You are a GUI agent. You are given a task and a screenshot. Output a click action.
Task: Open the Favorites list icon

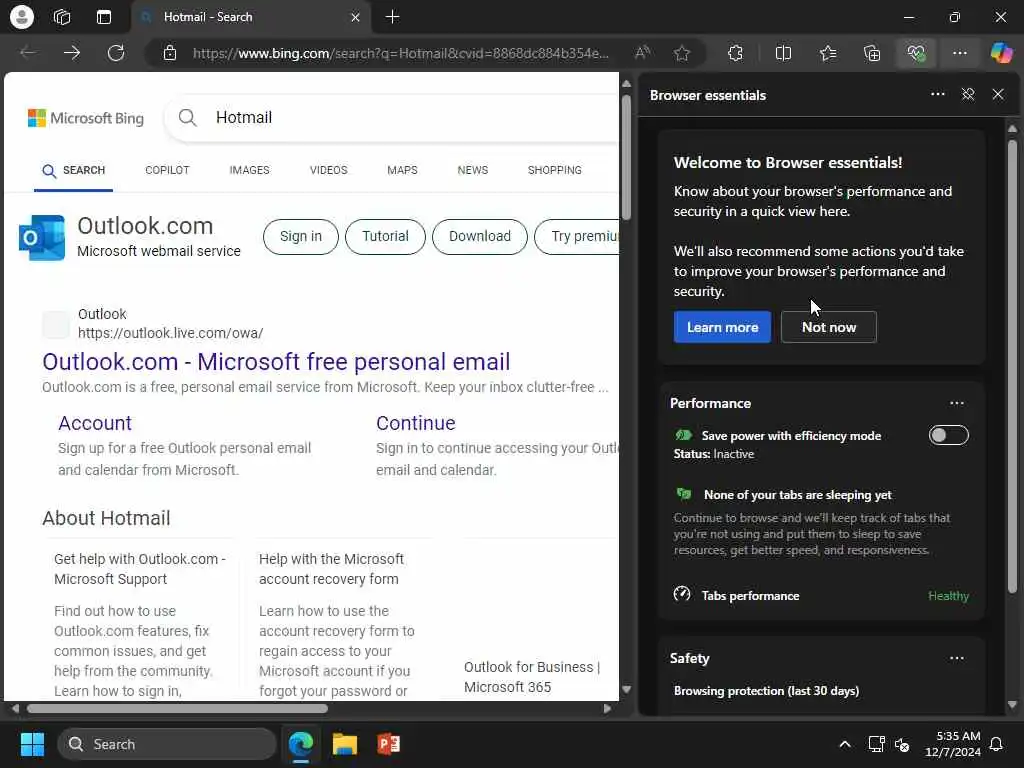point(828,53)
